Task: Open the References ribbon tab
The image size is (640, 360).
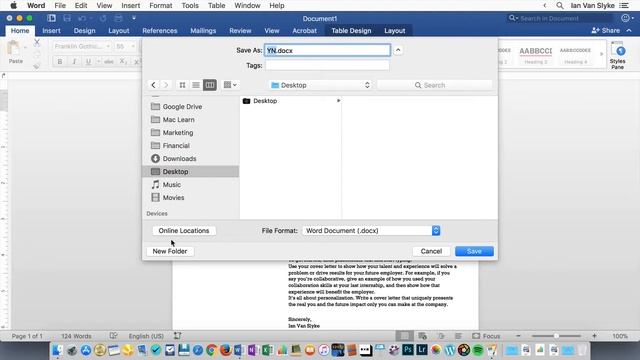Action: click(x=160, y=31)
